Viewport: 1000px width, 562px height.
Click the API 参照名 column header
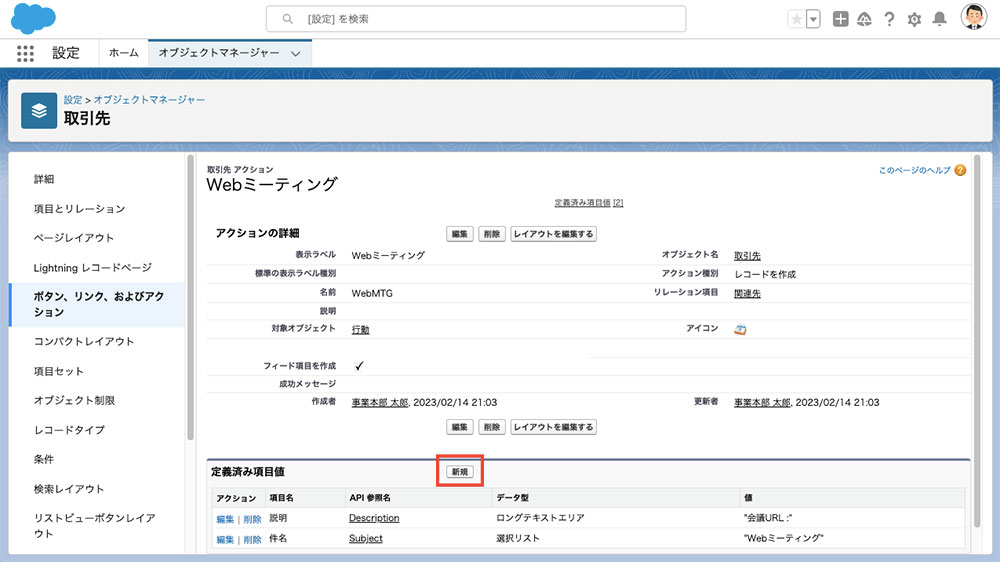tap(370, 498)
